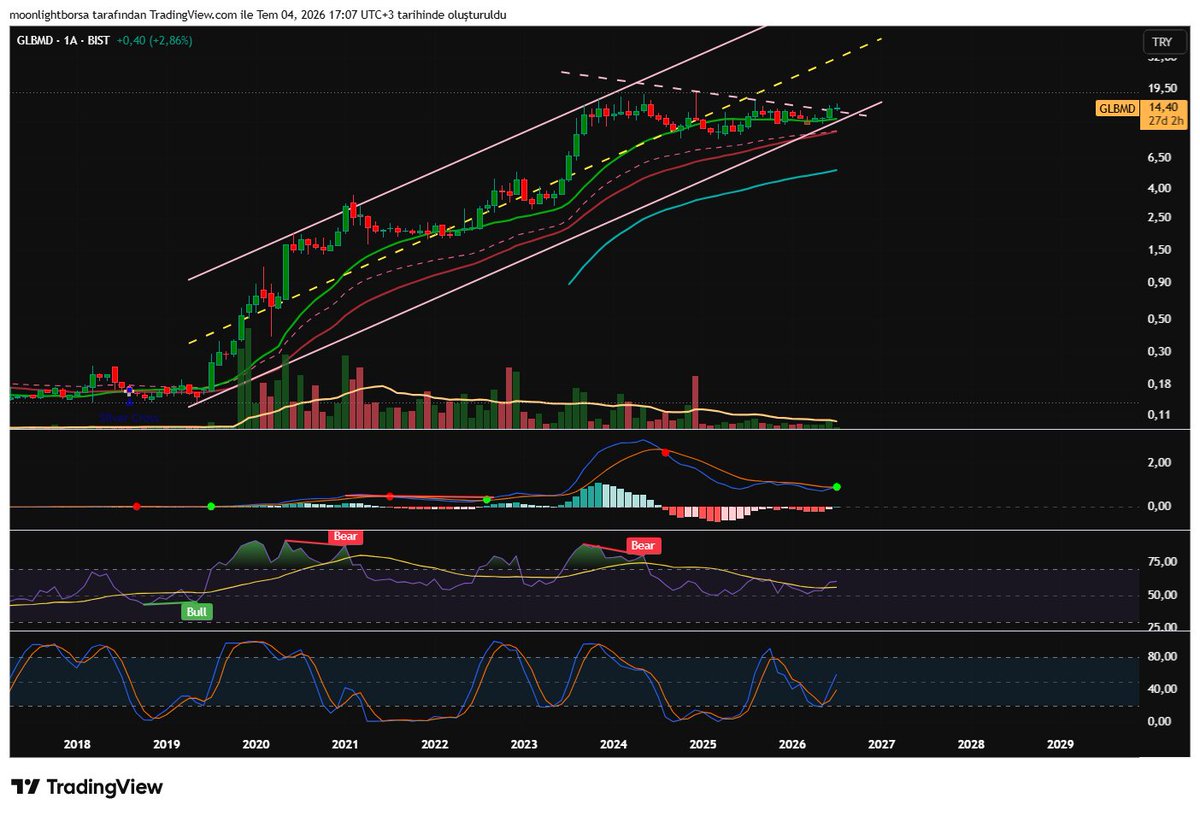Click the 2018 year label on time axis

click(x=77, y=744)
